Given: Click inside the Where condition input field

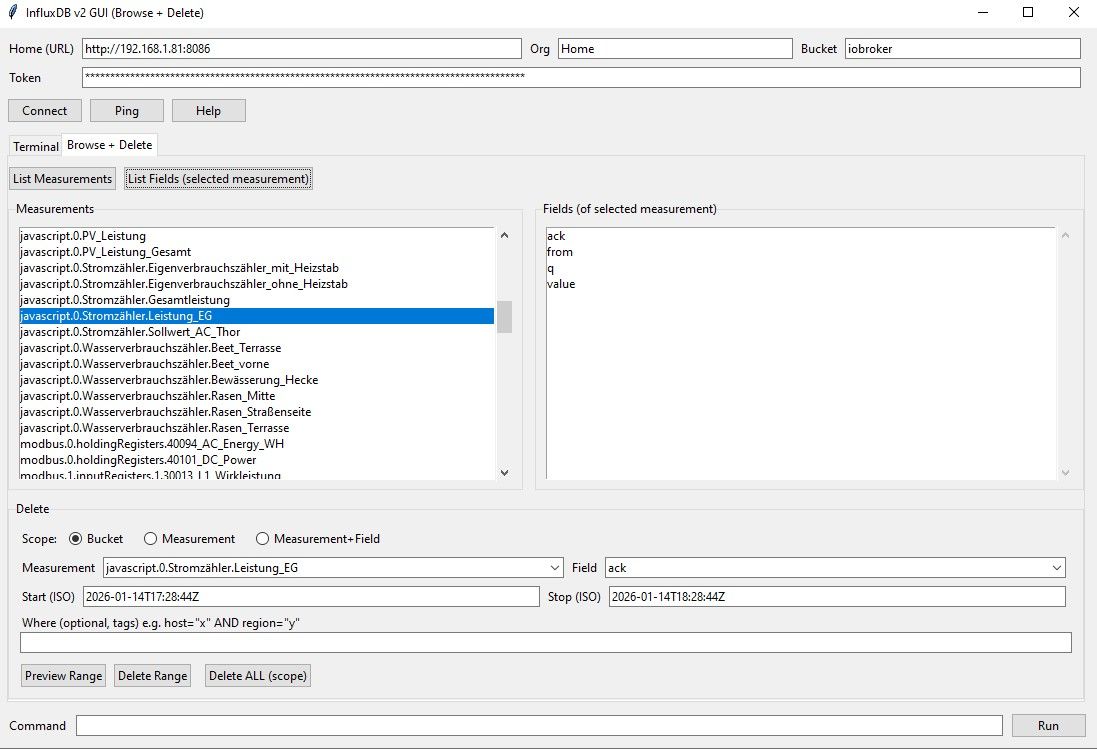Looking at the screenshot, I should [544, 642].
